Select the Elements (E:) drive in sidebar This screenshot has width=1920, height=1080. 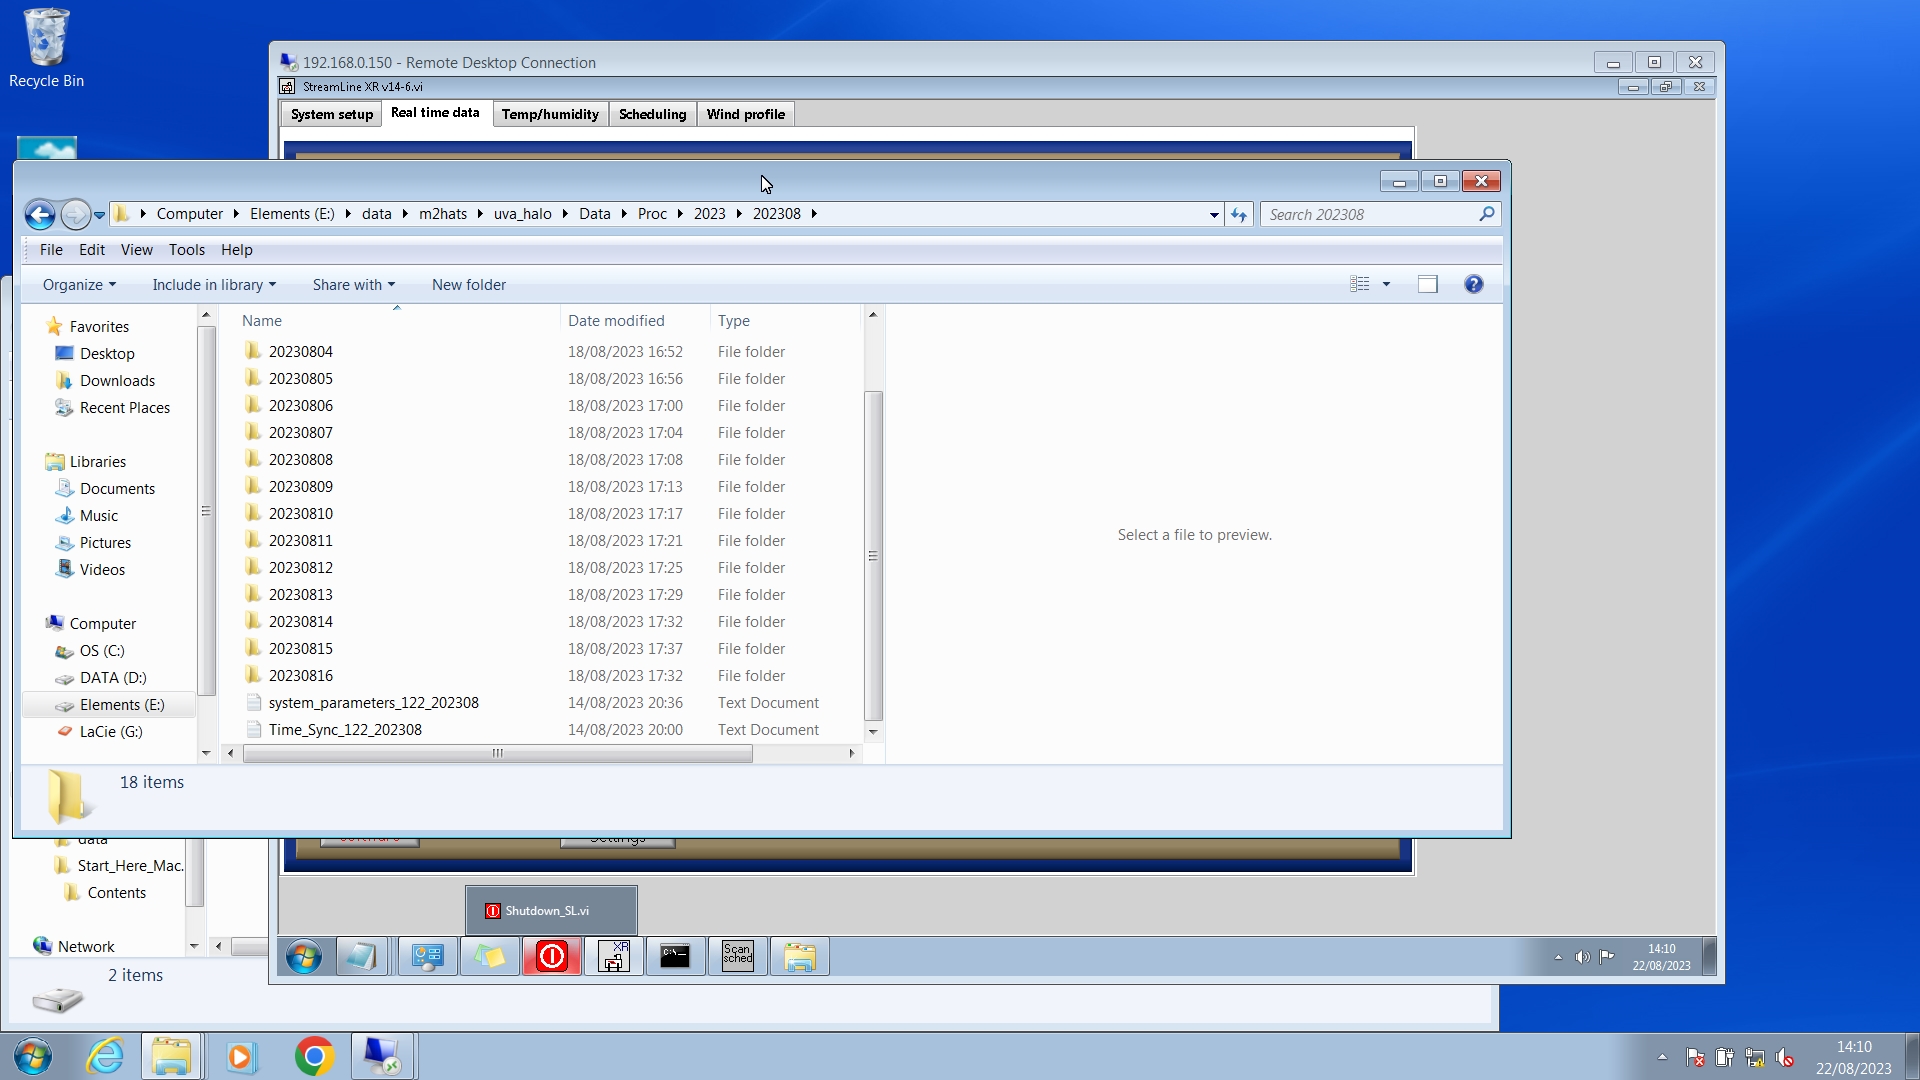coord(122,705)
